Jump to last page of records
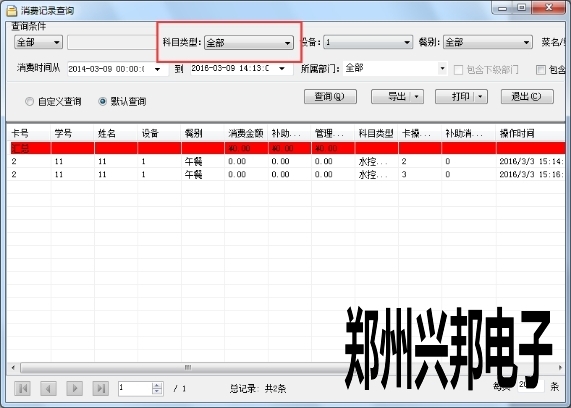The width and height of the screenshot is (571, 408). tap(101, 388)
